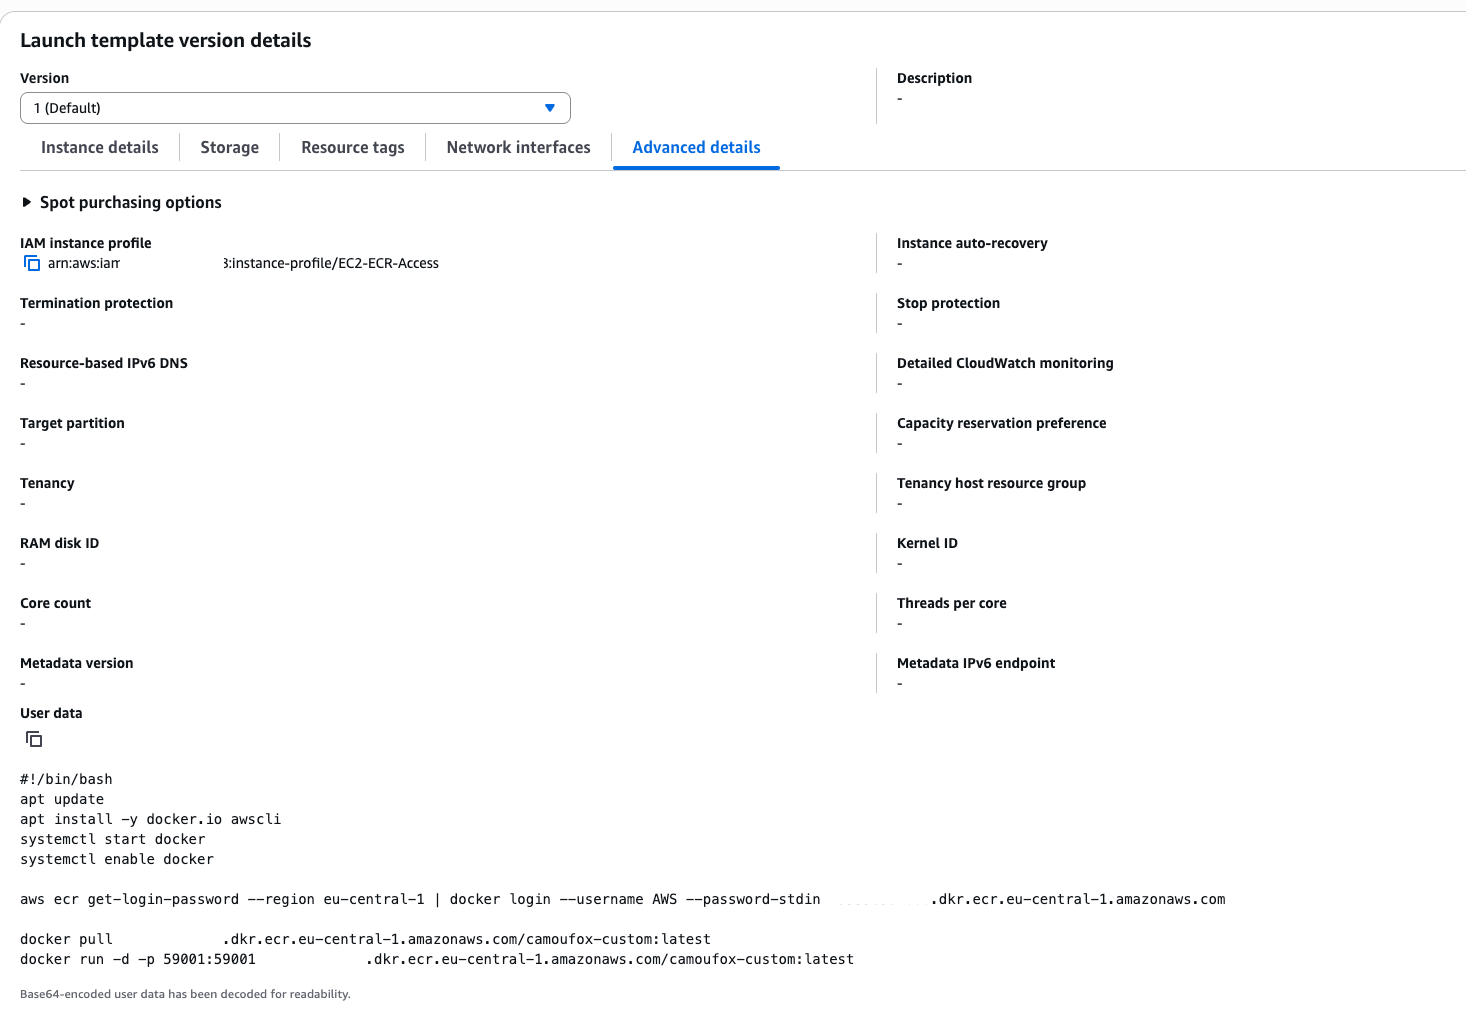Click the Kernel ID label
Screen dimensions: 1466x1023
pyautogui.click(x=927, y=543)
